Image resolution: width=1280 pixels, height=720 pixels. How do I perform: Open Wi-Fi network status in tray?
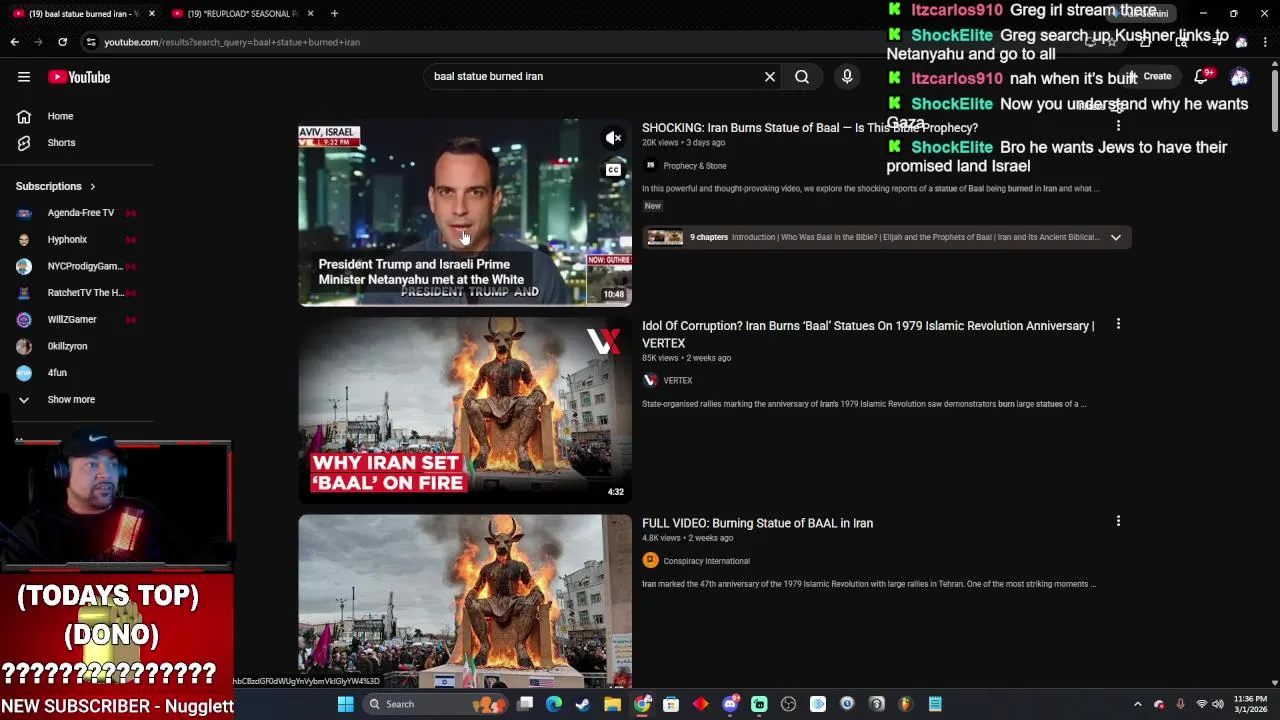(x=1201, y=704)
